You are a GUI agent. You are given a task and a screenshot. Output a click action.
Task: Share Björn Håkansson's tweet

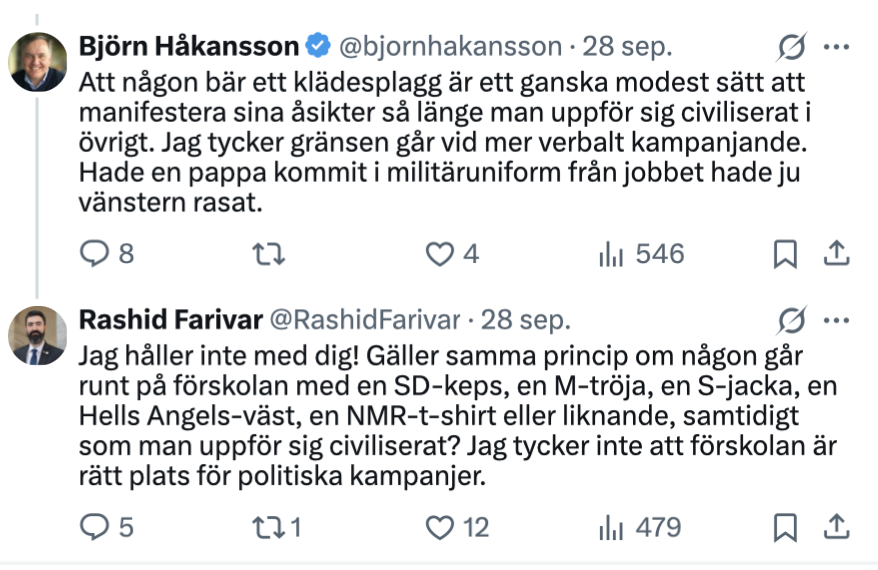tap(836, 255)
